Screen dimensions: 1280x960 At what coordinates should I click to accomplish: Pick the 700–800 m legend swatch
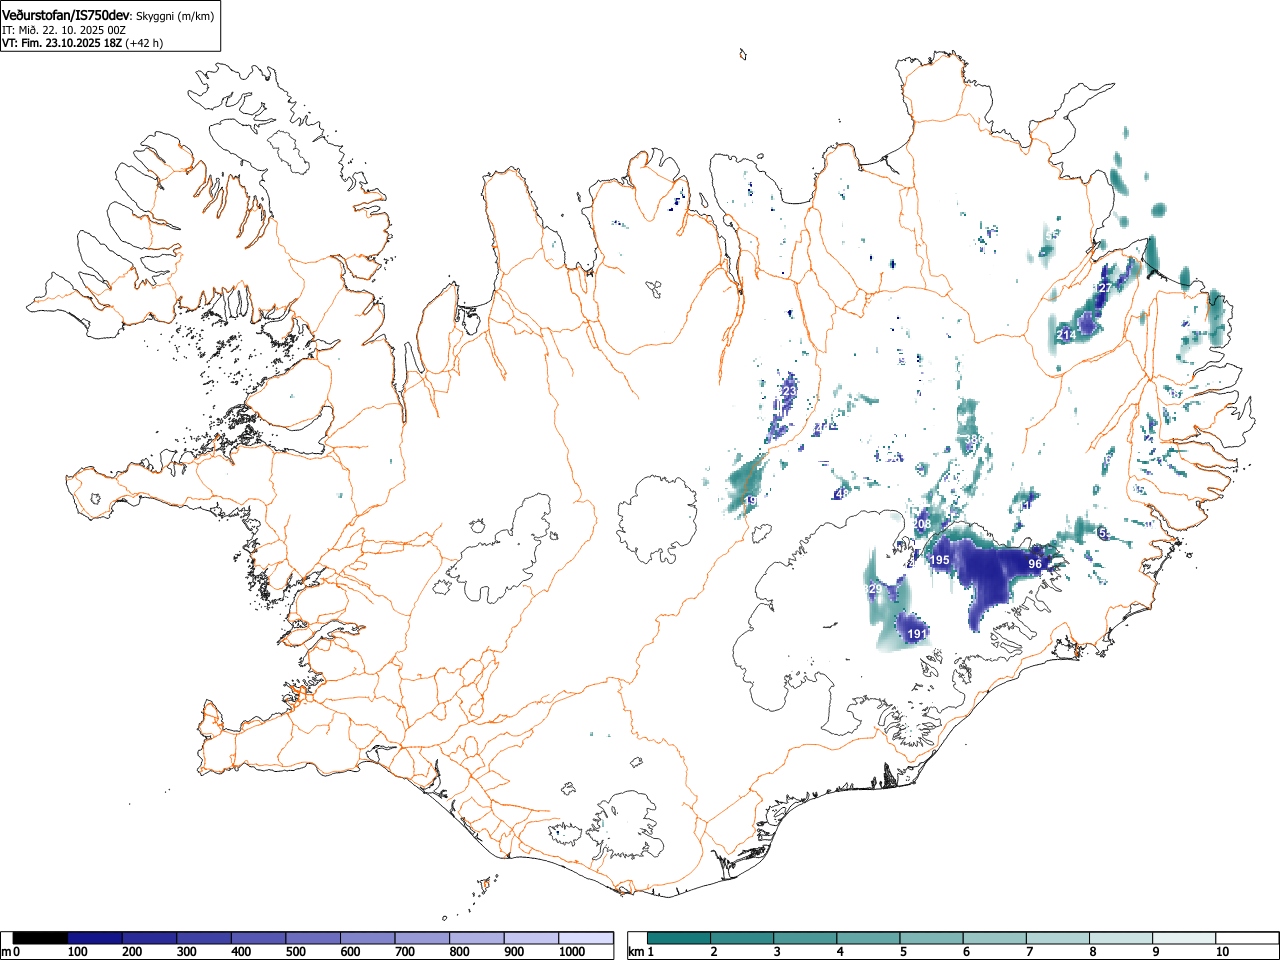coord(421,938)
